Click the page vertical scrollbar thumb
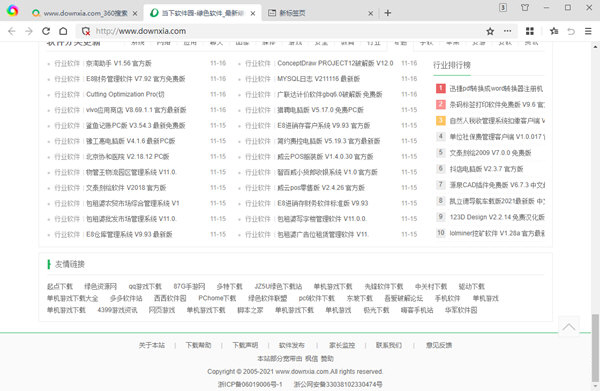Screen dimensions: 600x391 [595, 347]
